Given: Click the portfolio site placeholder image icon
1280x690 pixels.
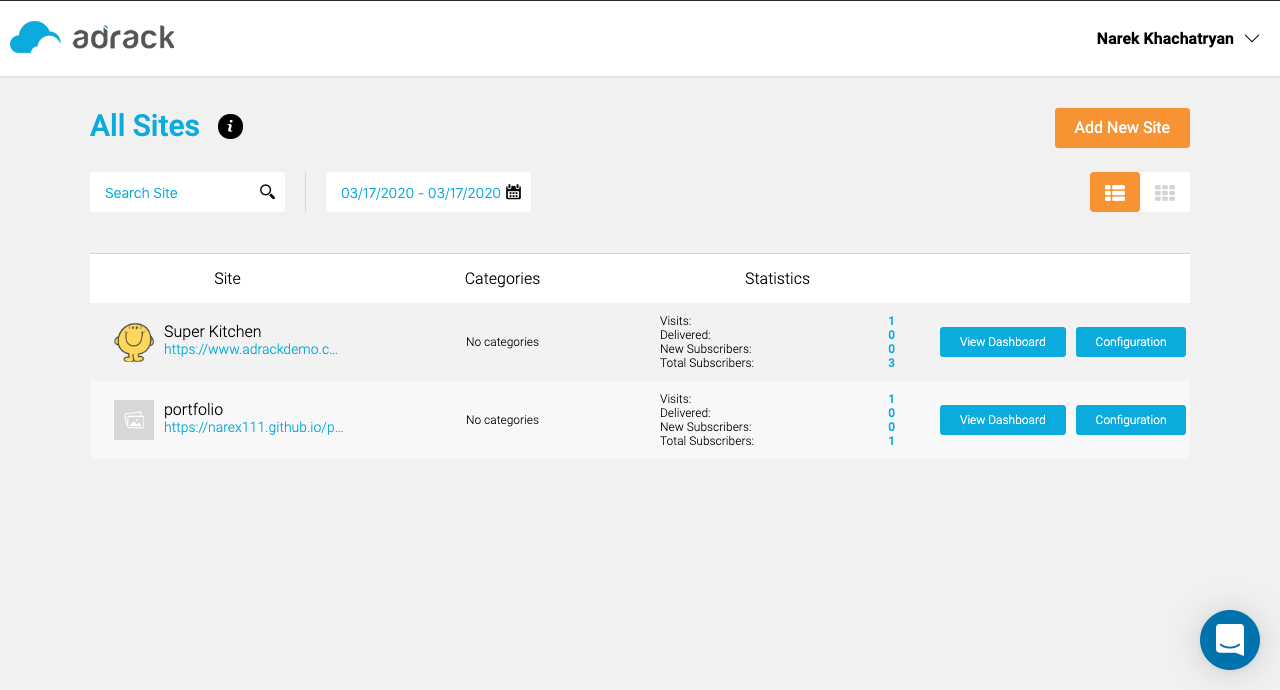Looking at the screenshot, I should coord(134,419).
